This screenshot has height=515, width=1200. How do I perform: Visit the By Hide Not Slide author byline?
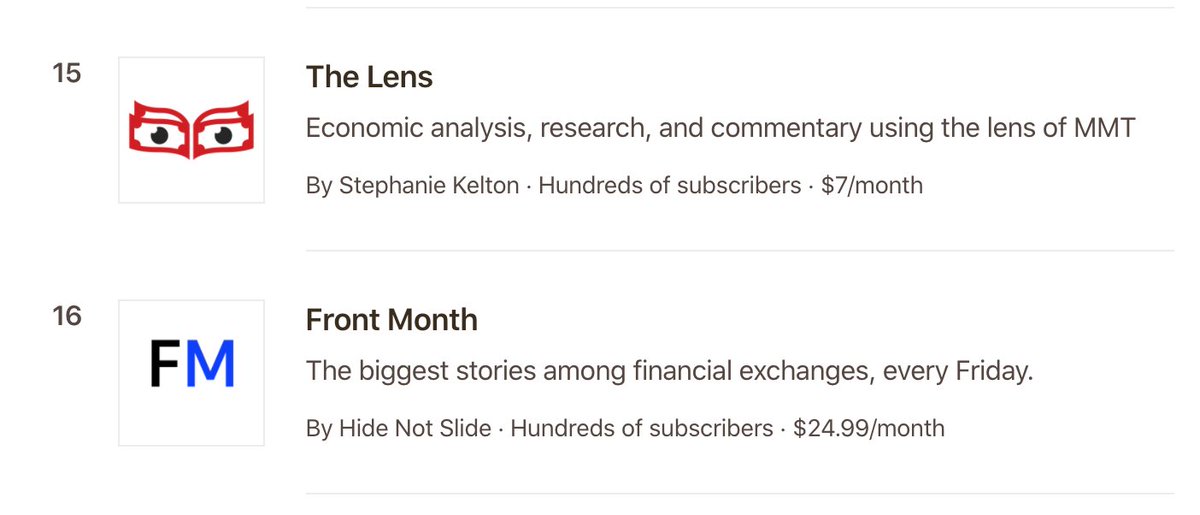point(398,429)
